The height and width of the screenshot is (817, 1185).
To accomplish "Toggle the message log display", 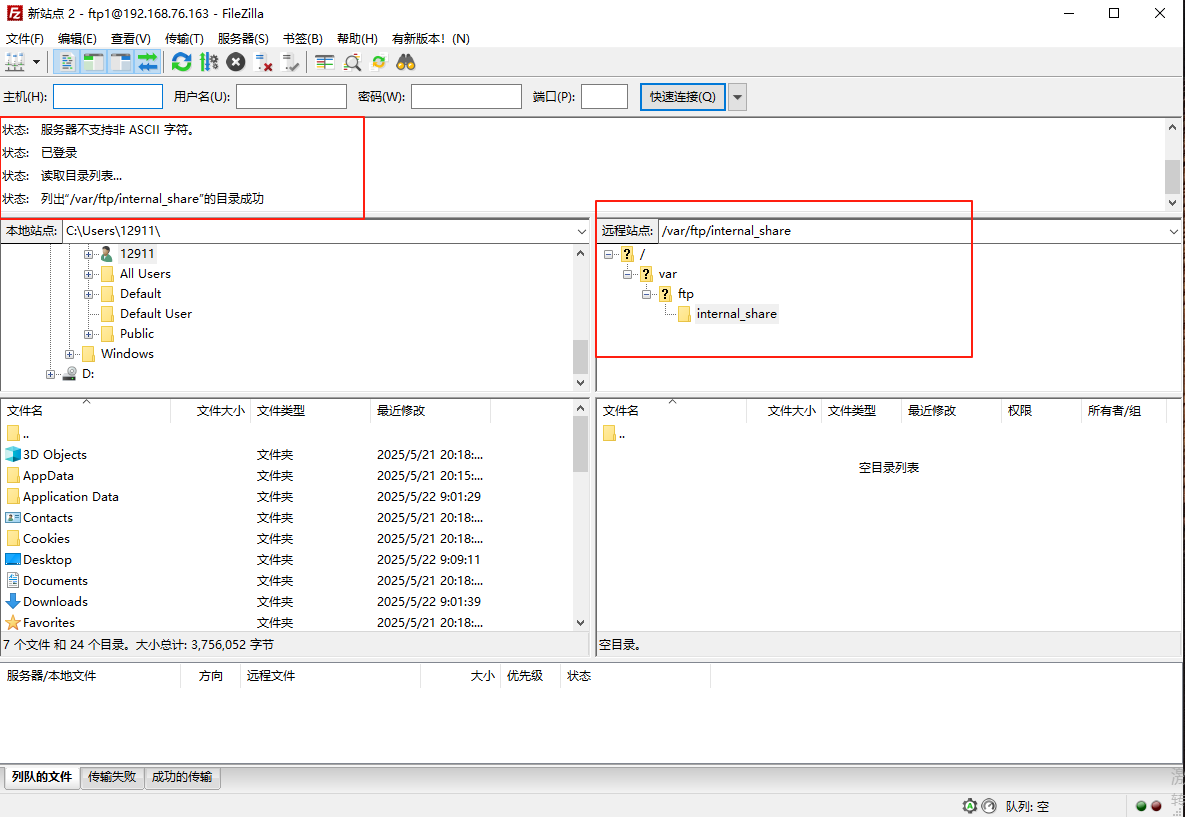I will point(65,62).
